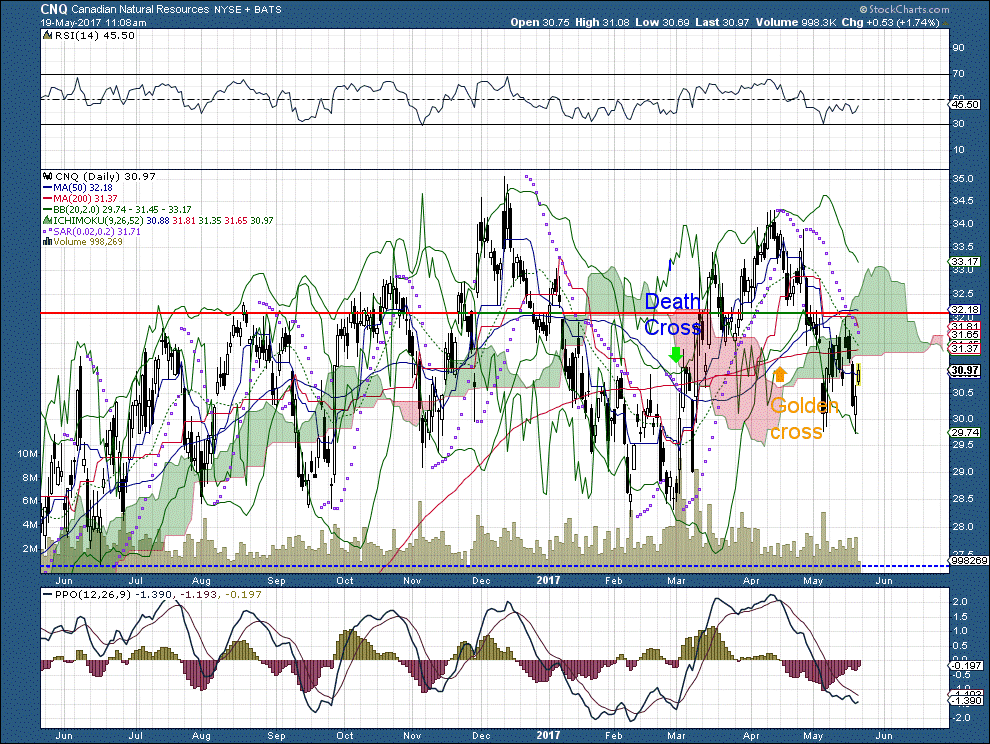Click the RSI(14) 45.50 legend label
The image size is (990, 744).
point(95,36)
